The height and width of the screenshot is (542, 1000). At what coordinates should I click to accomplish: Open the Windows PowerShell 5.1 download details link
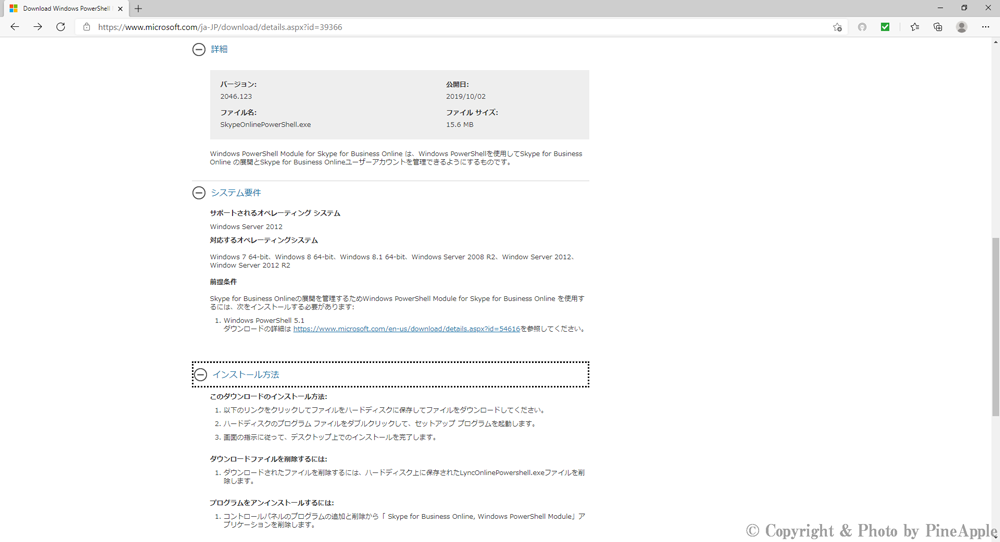(406, 329)
